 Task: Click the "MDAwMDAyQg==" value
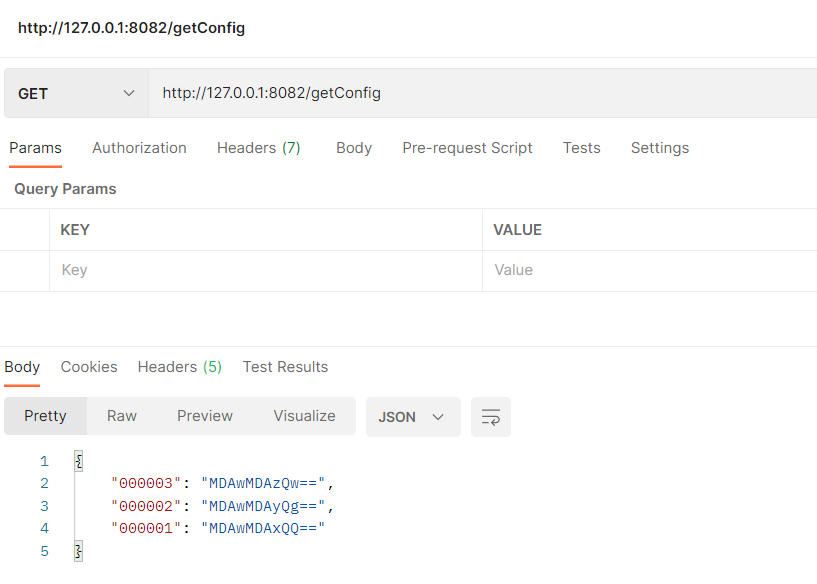tap(263, 506)
